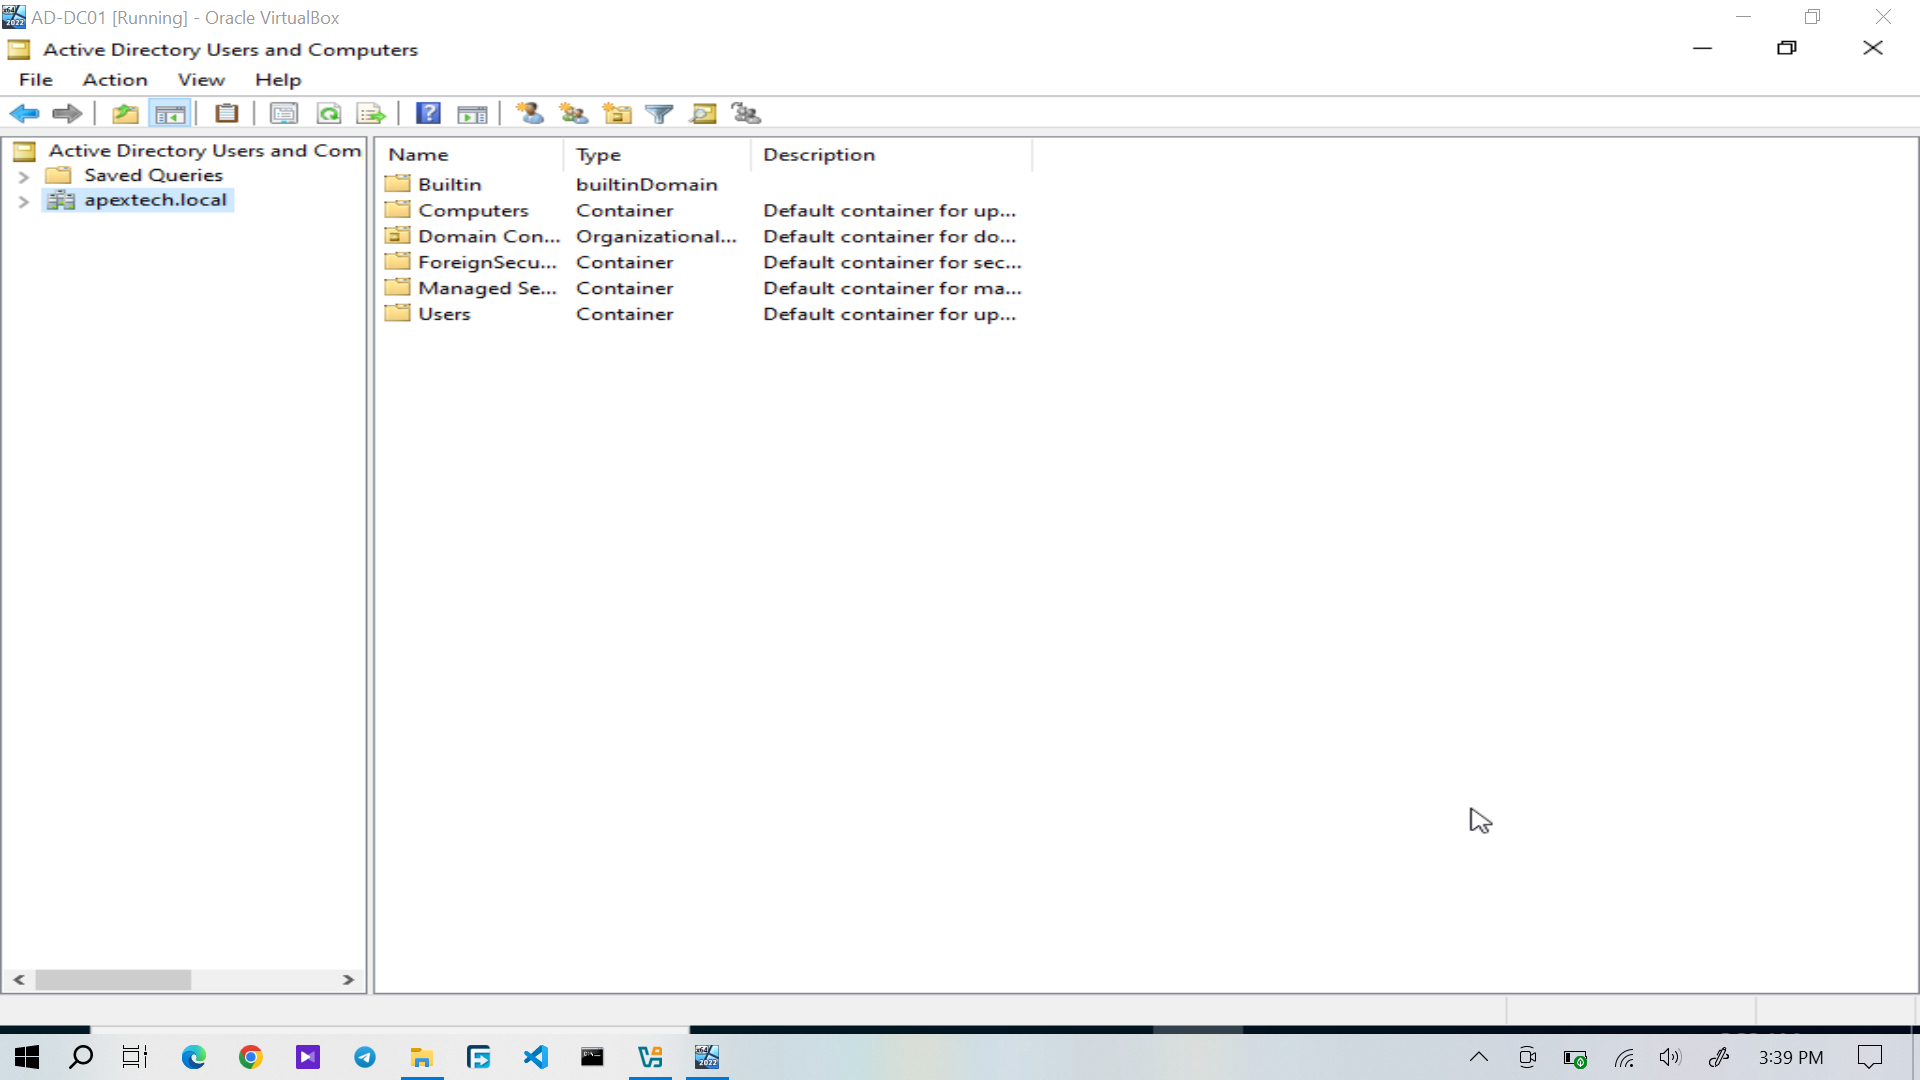Create a new group with the toolbar icon
Image resolution: width=1920 pixels, height=1080 pixels.
574,114
